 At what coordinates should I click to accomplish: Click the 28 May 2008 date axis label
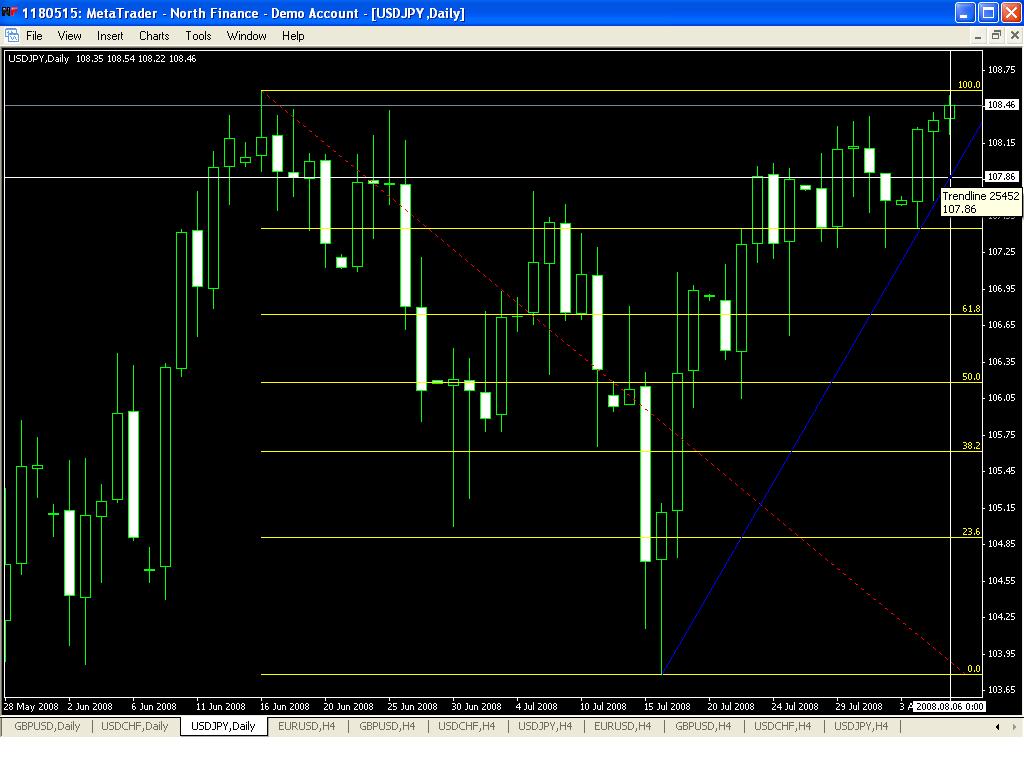pos(31,707)
